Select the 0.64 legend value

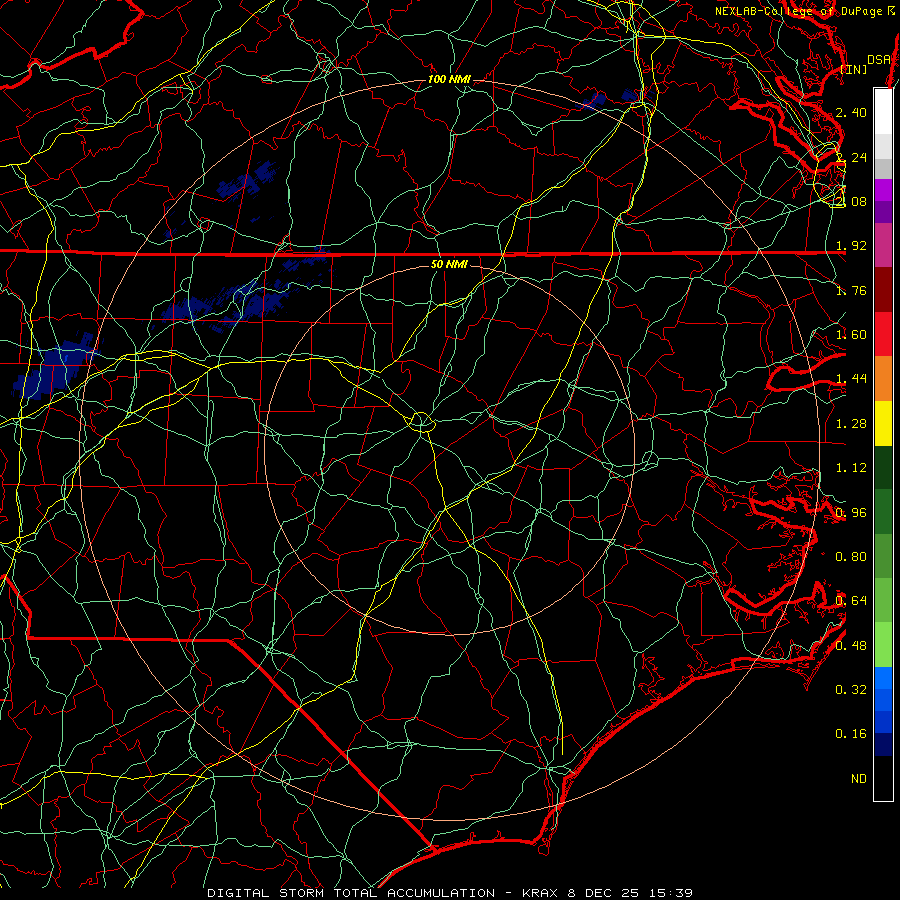[x=851, y=601]
